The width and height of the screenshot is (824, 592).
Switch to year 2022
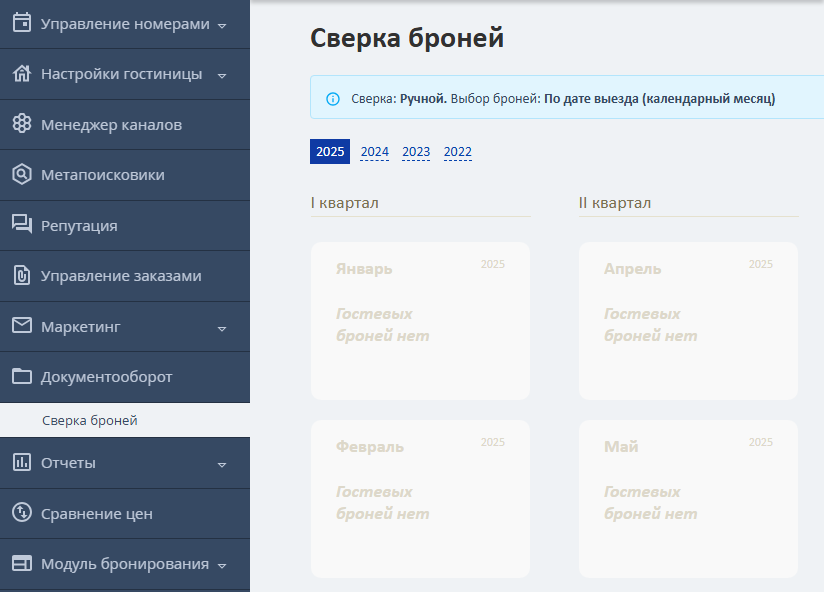[x=458, y=151]
